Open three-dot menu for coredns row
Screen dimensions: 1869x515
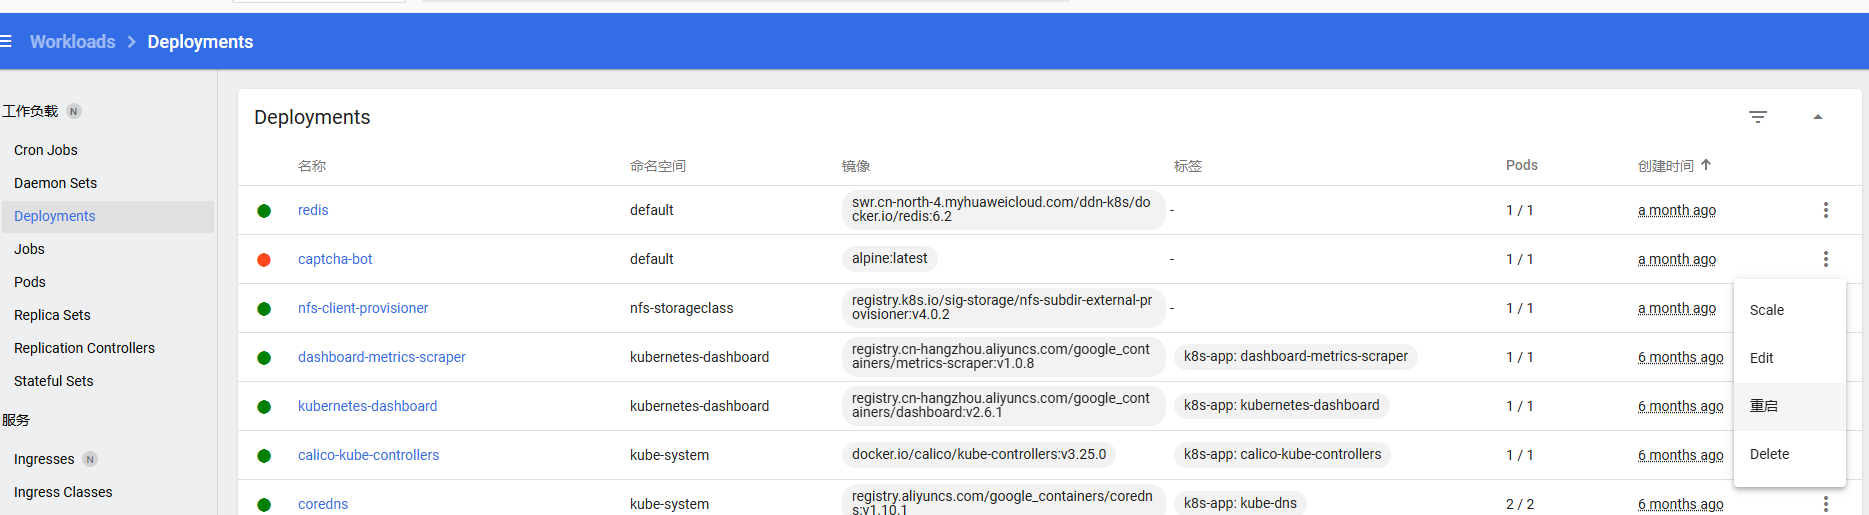click(x=1826, y=504)
